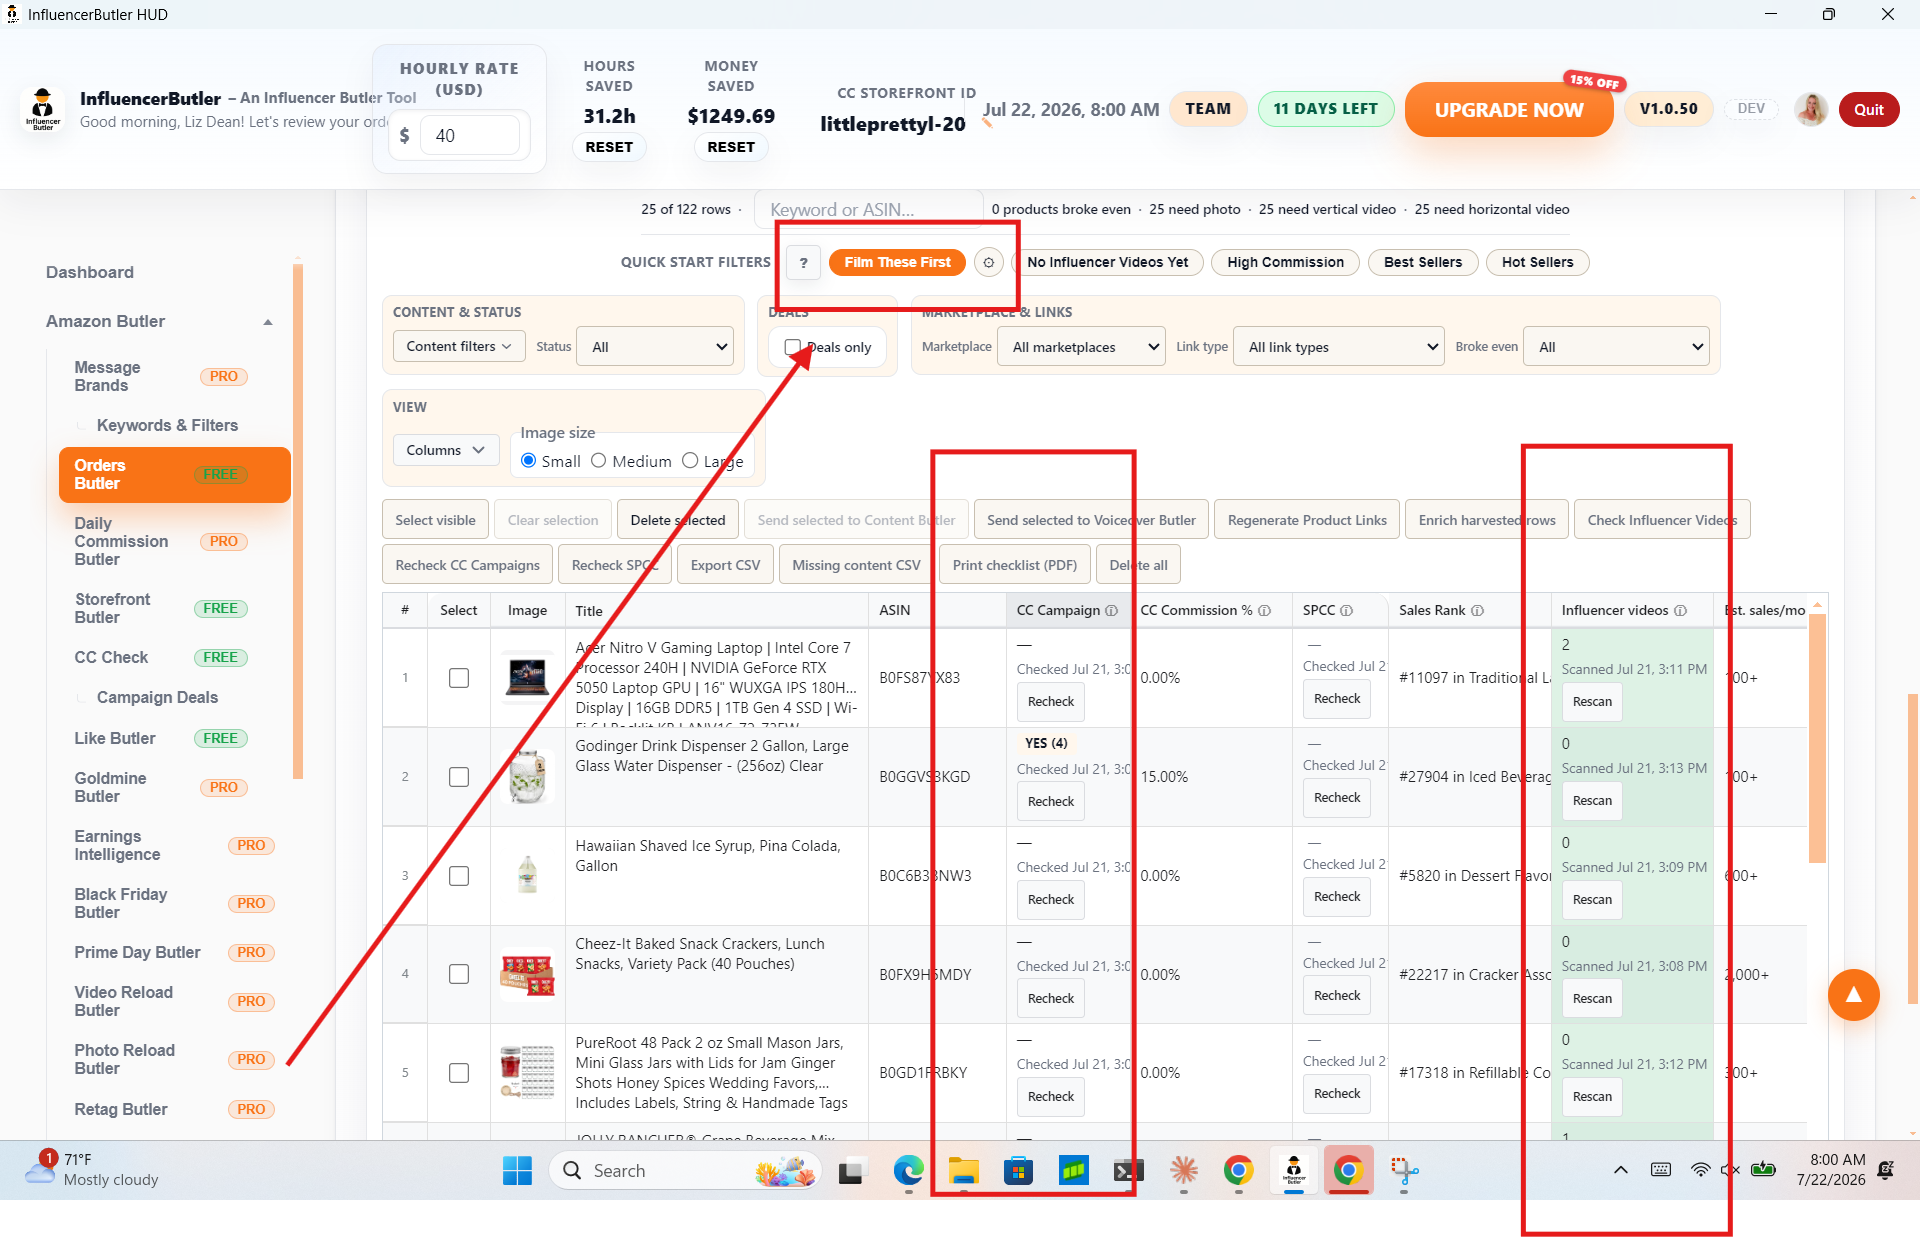Click the question mark help button beside Quick Start Filters
Viewport: 1920px width, 1238px height.
[803, 262]
